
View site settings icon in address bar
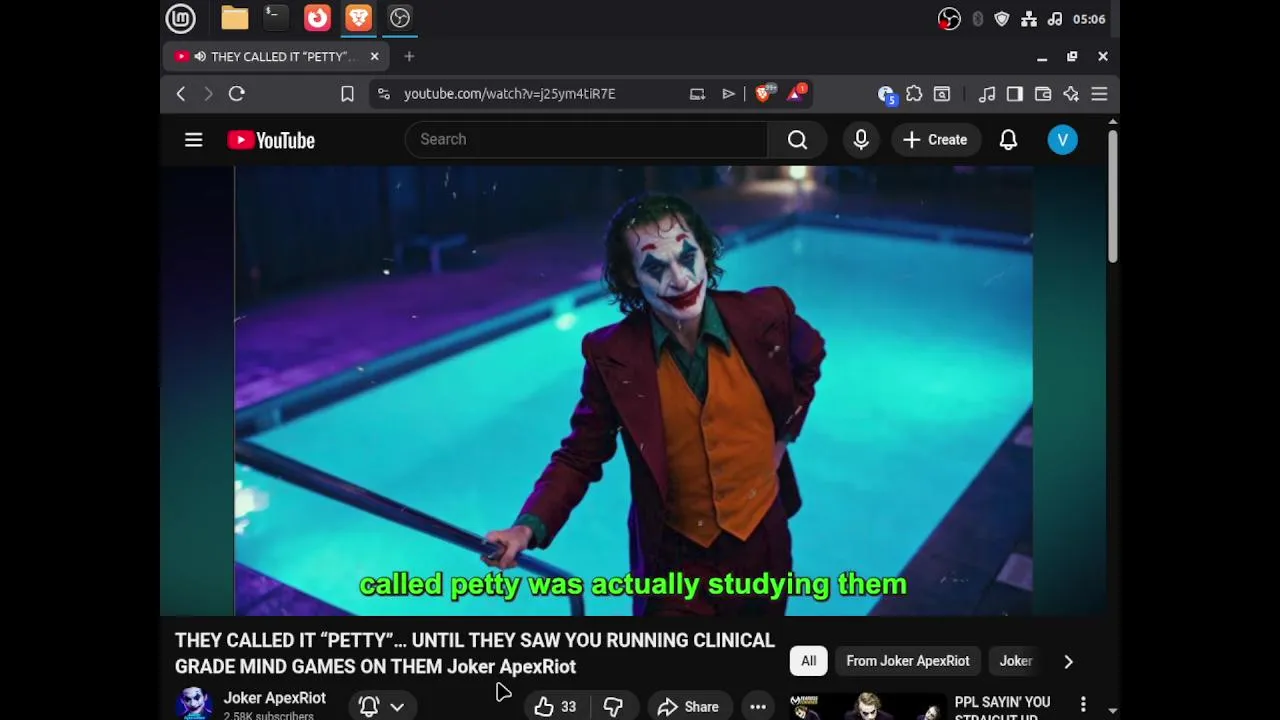(383, 94)
